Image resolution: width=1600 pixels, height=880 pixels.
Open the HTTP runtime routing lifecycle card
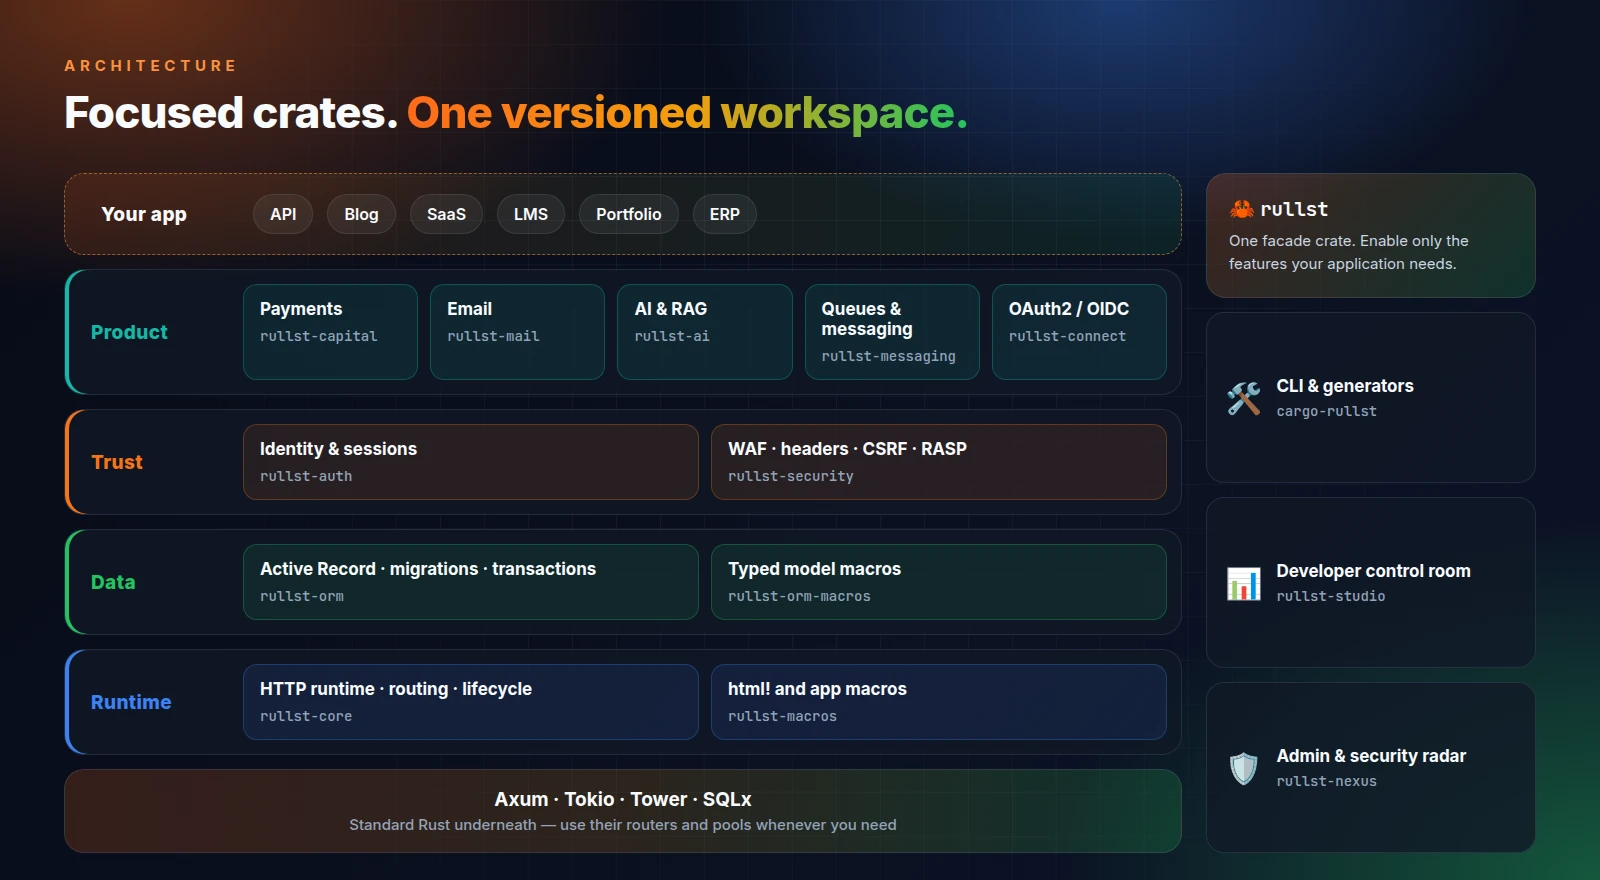pos(471,702)
